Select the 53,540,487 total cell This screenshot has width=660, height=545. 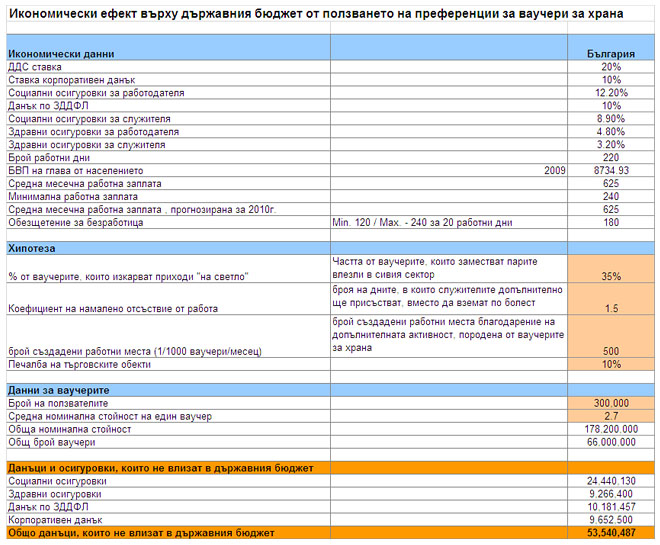point(611,533)
